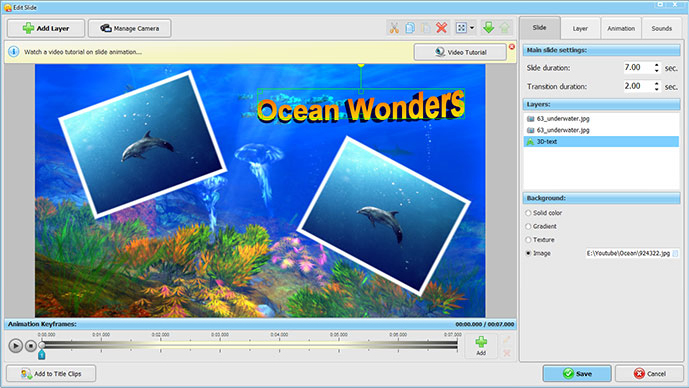
Task: Click the Manage Camera button
Action: pyautogui.click(x=130, y=29)
